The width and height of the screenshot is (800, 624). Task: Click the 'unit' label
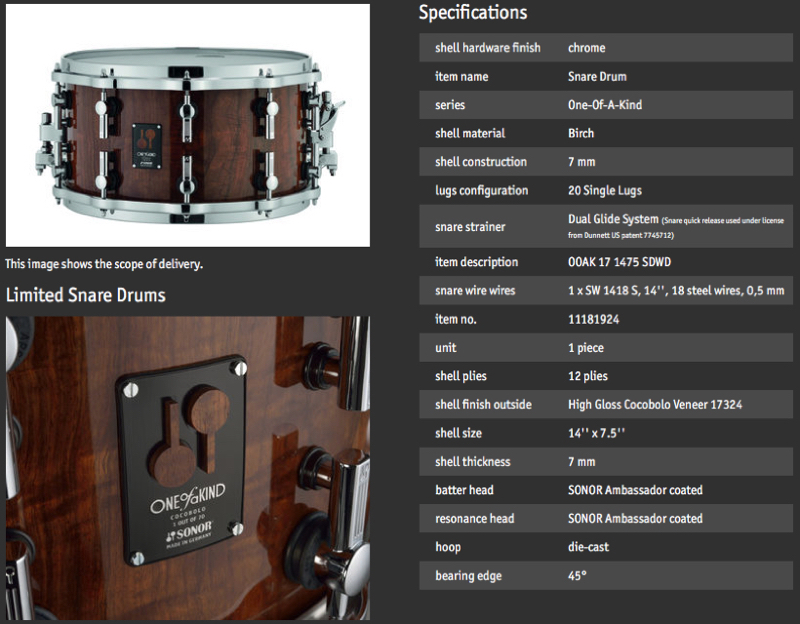click(445, 348)
